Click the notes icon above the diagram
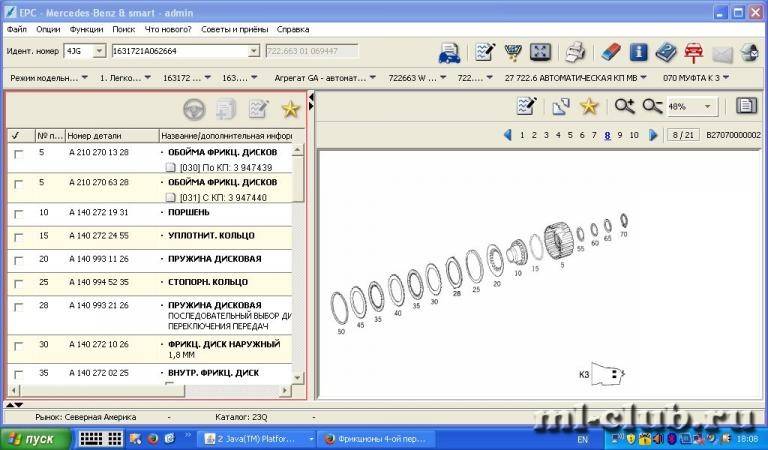The image size is (768, 450). pos(527,106)
